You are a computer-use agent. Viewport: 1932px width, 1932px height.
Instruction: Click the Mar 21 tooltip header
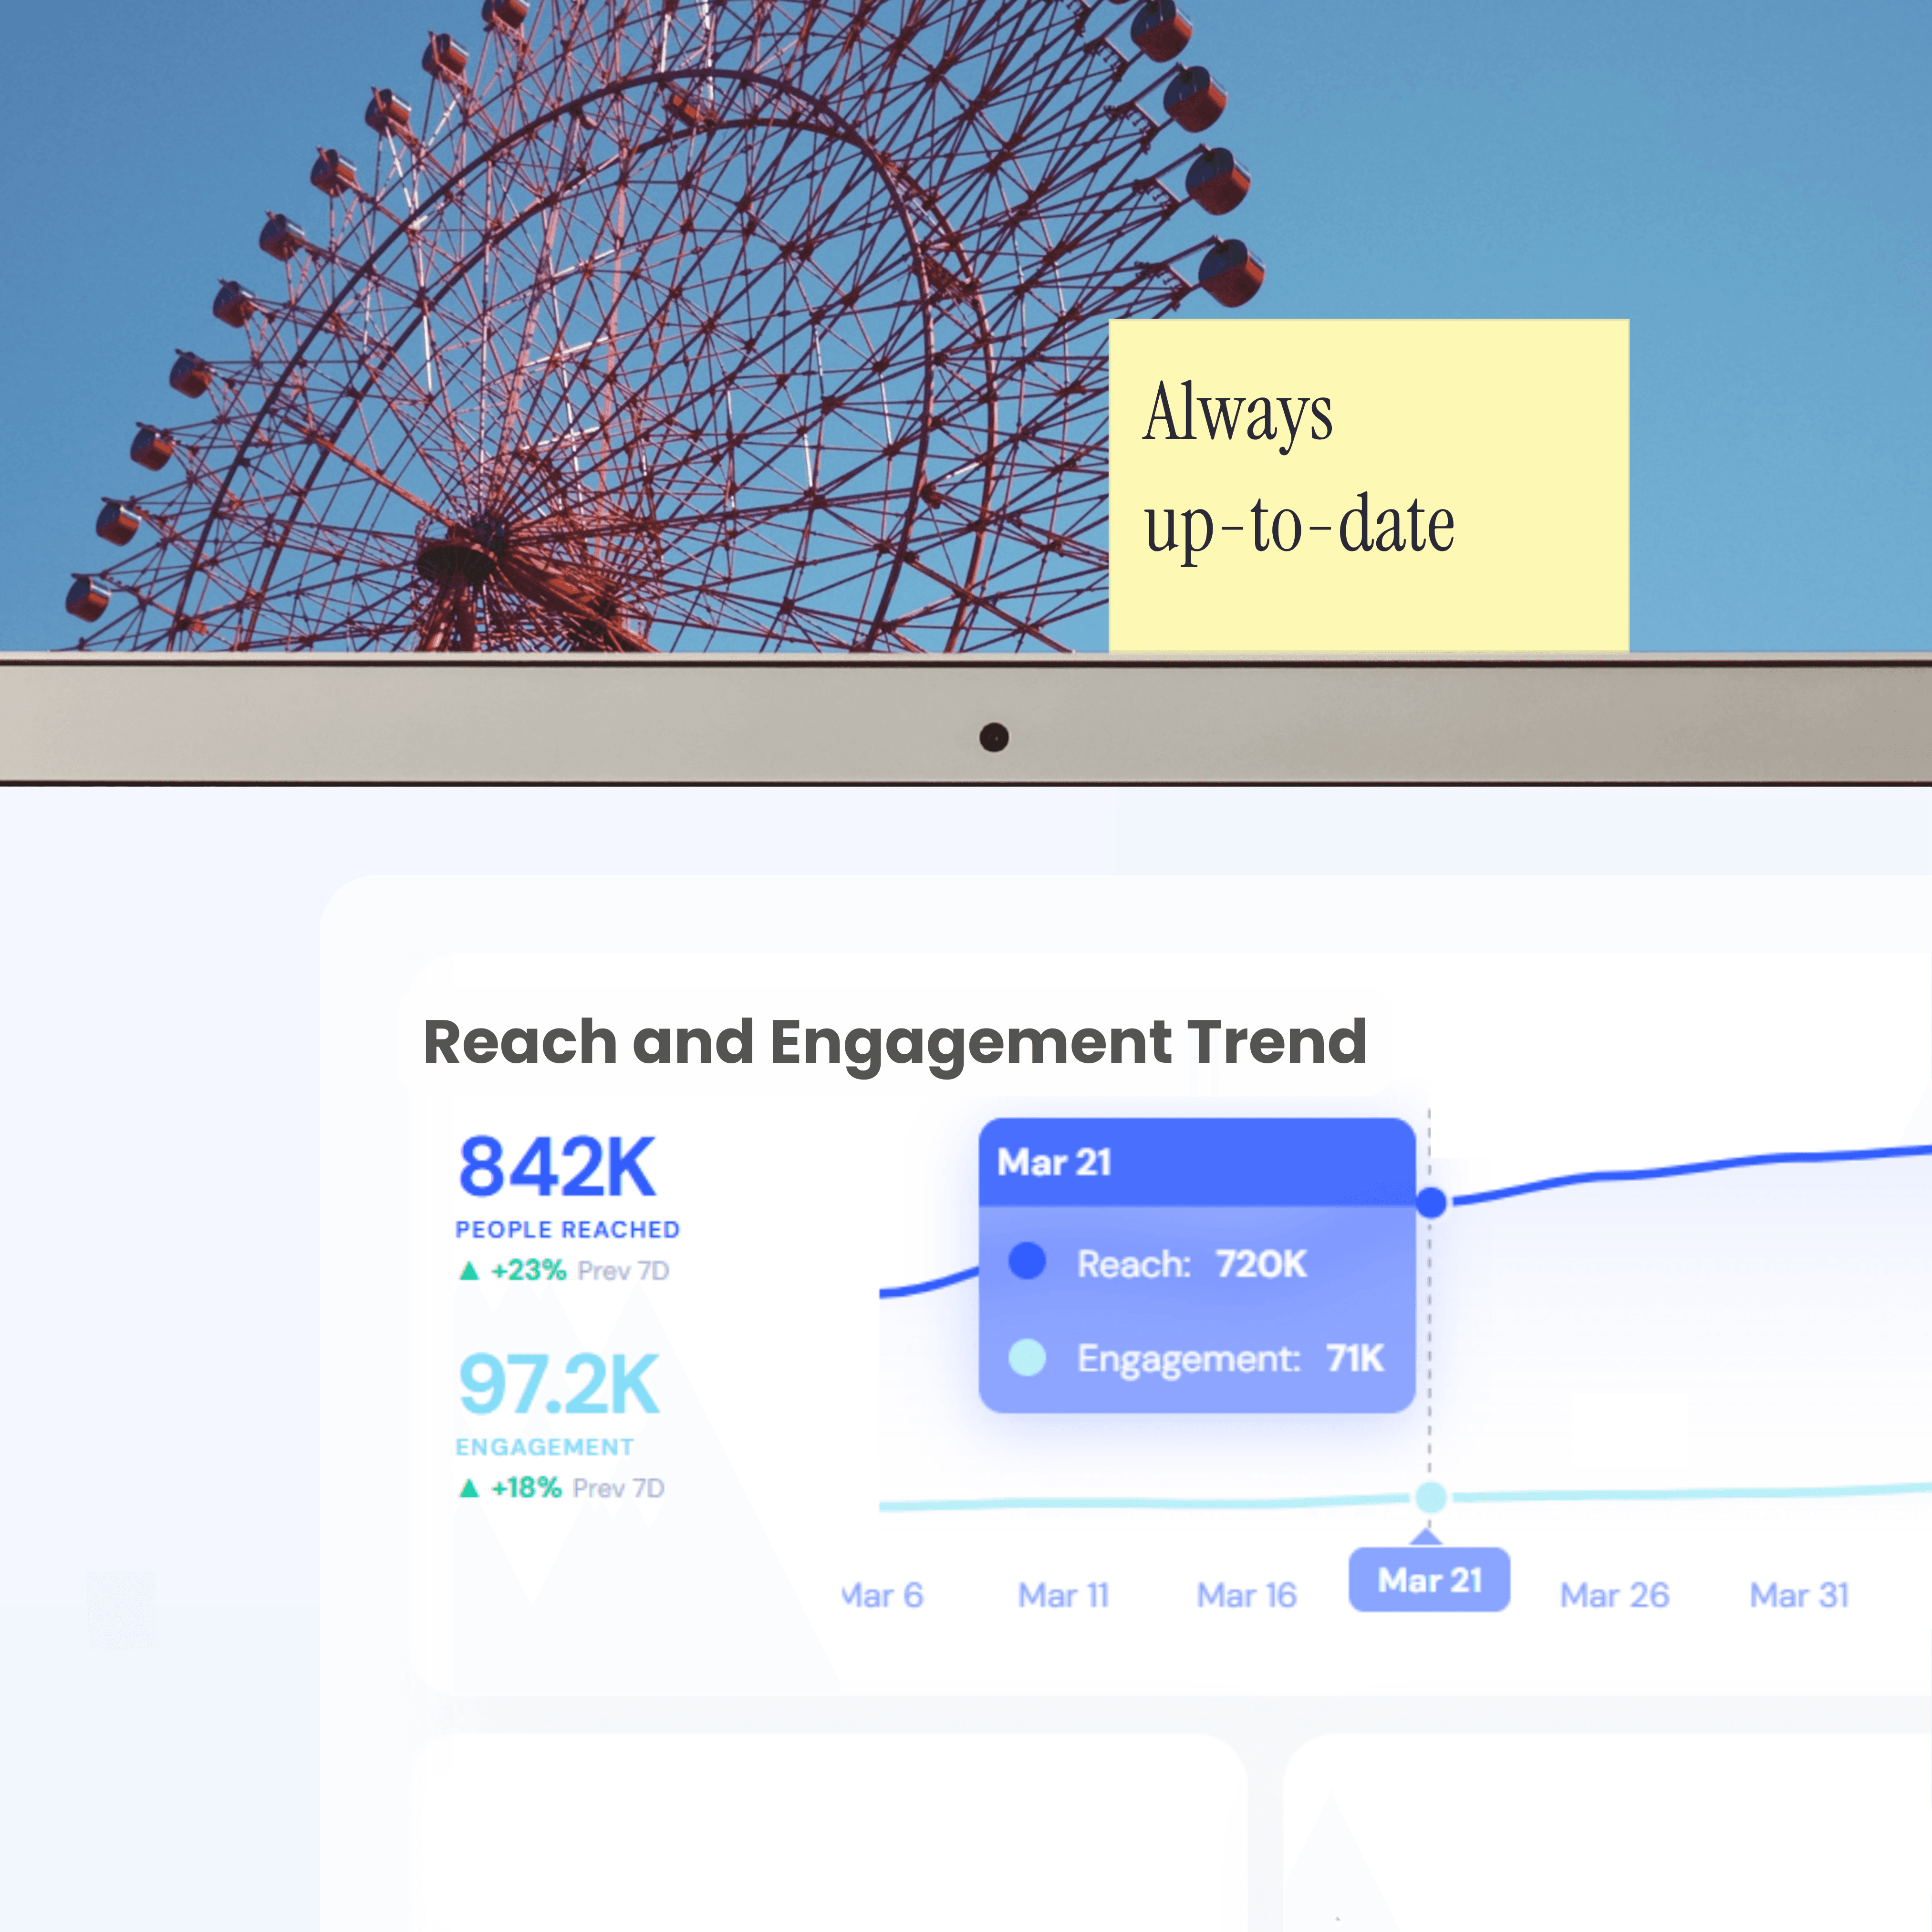coord(1197,1162)
